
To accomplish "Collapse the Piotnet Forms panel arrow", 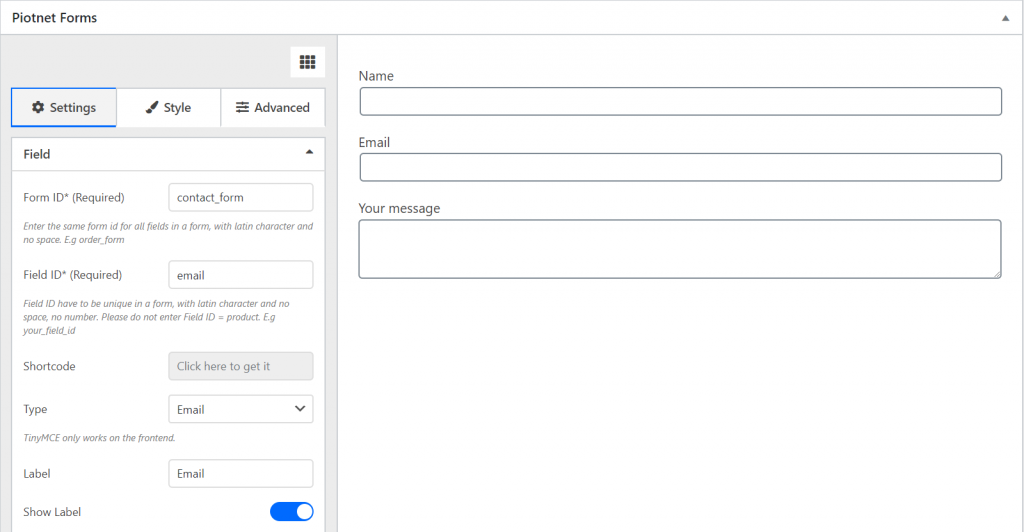I will coord(1005,18).
